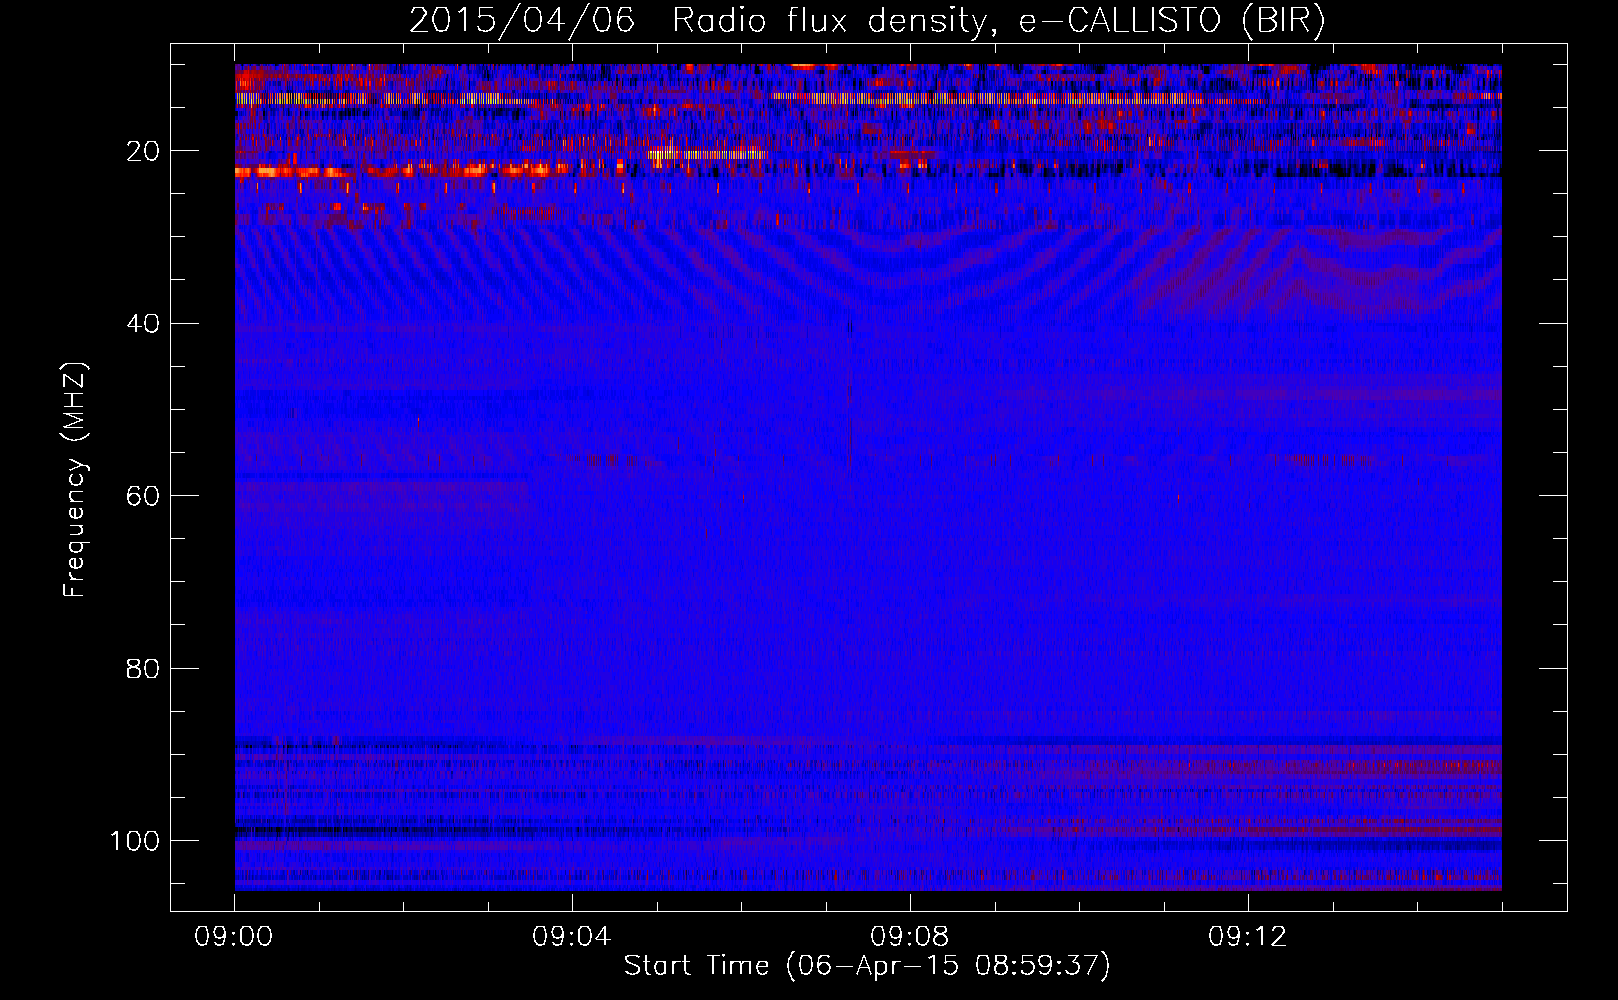1618x1000 pixels.
Task: Click the '20' frequency tick label
Action: pyautogui.click(x=143, y=151)
